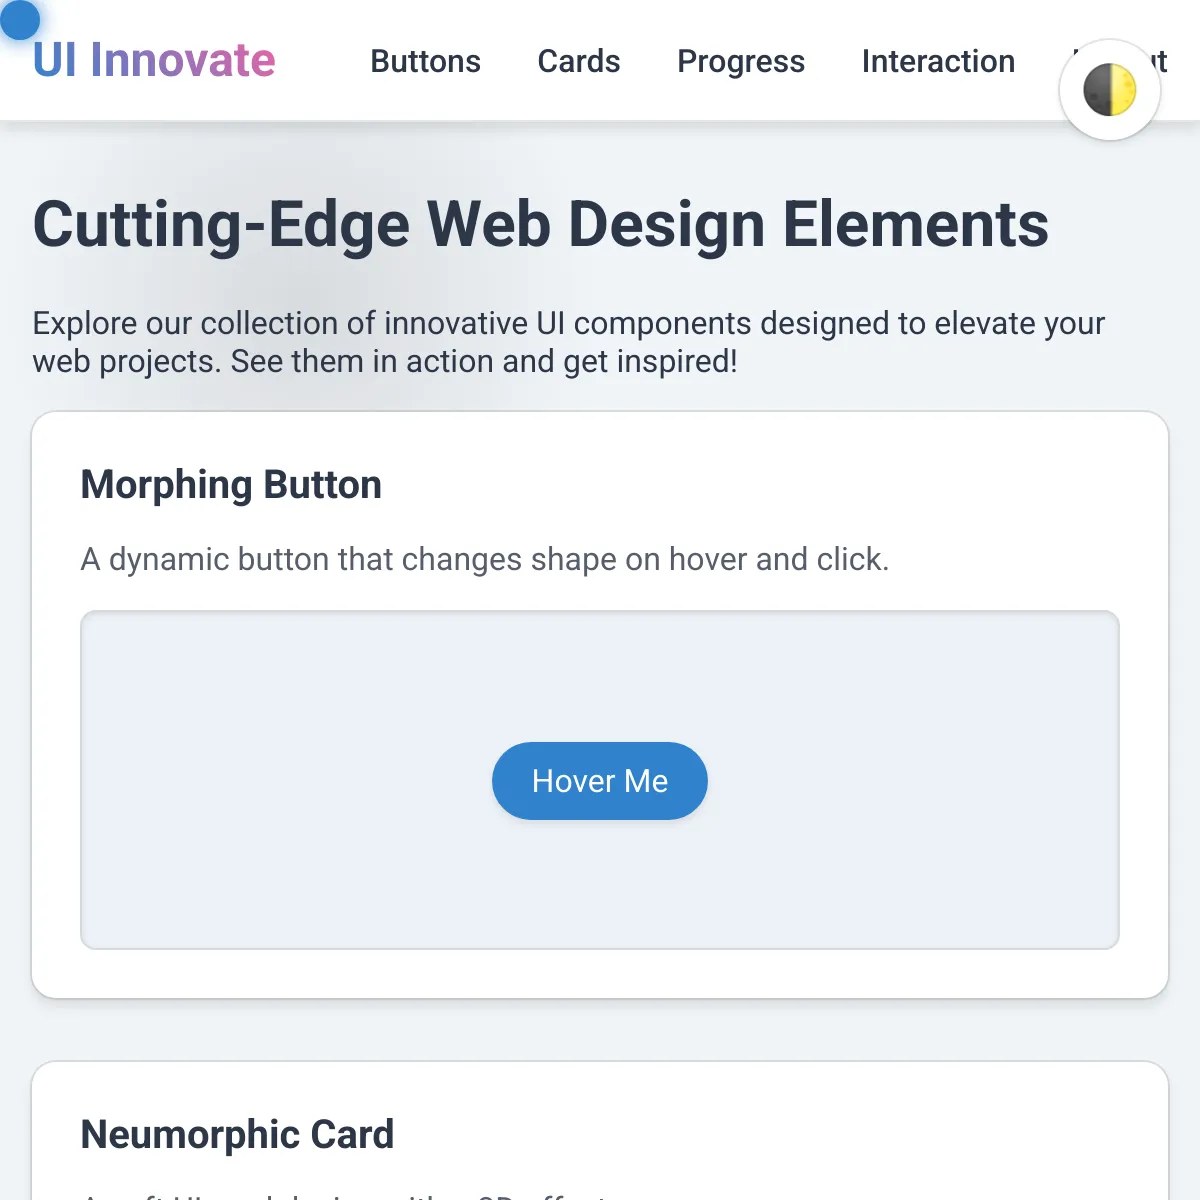The width and height of the screenshot is (1200, 1200).
Task: Select the morphing button description text
Action: click(484, 559)
